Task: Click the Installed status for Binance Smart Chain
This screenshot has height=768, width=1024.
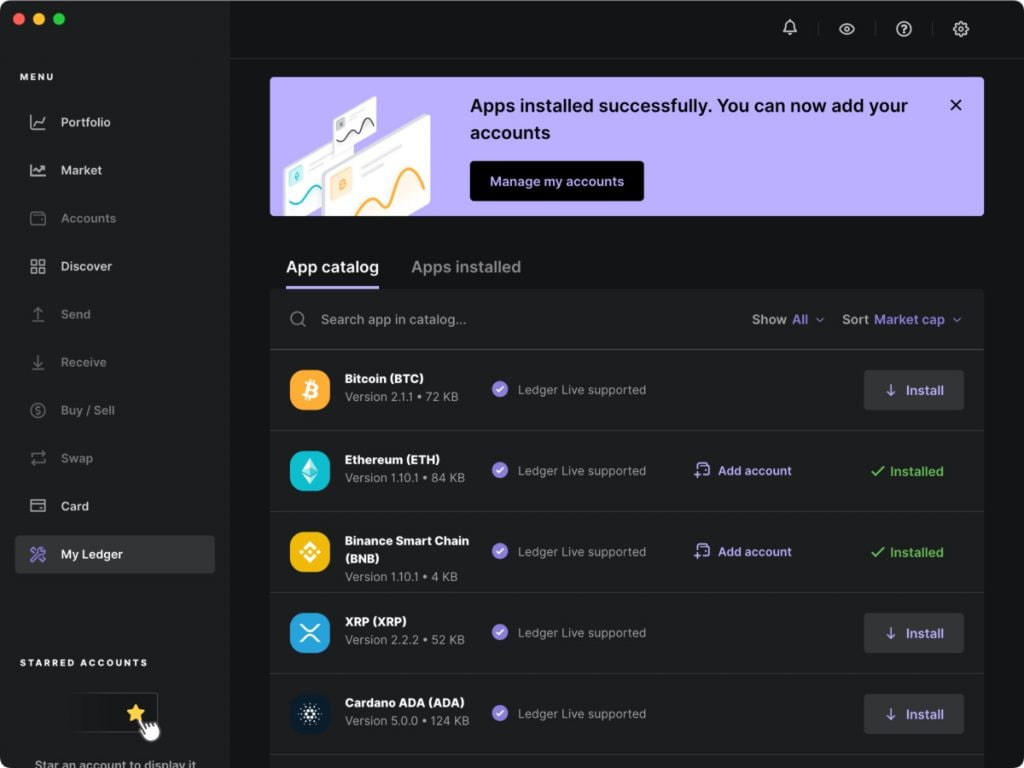Action: click(907, 552)
